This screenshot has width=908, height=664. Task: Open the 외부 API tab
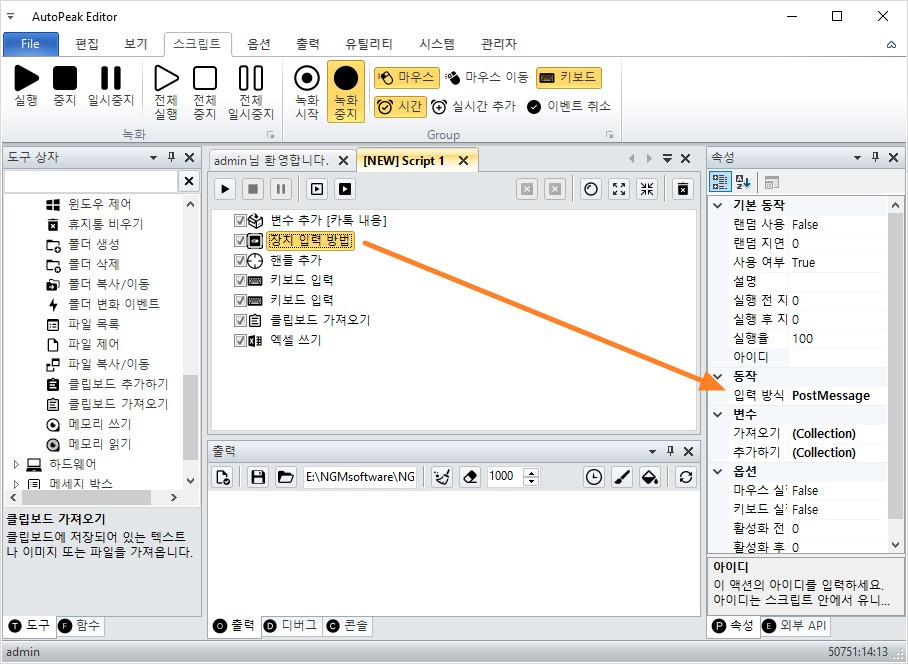point(794,626)
